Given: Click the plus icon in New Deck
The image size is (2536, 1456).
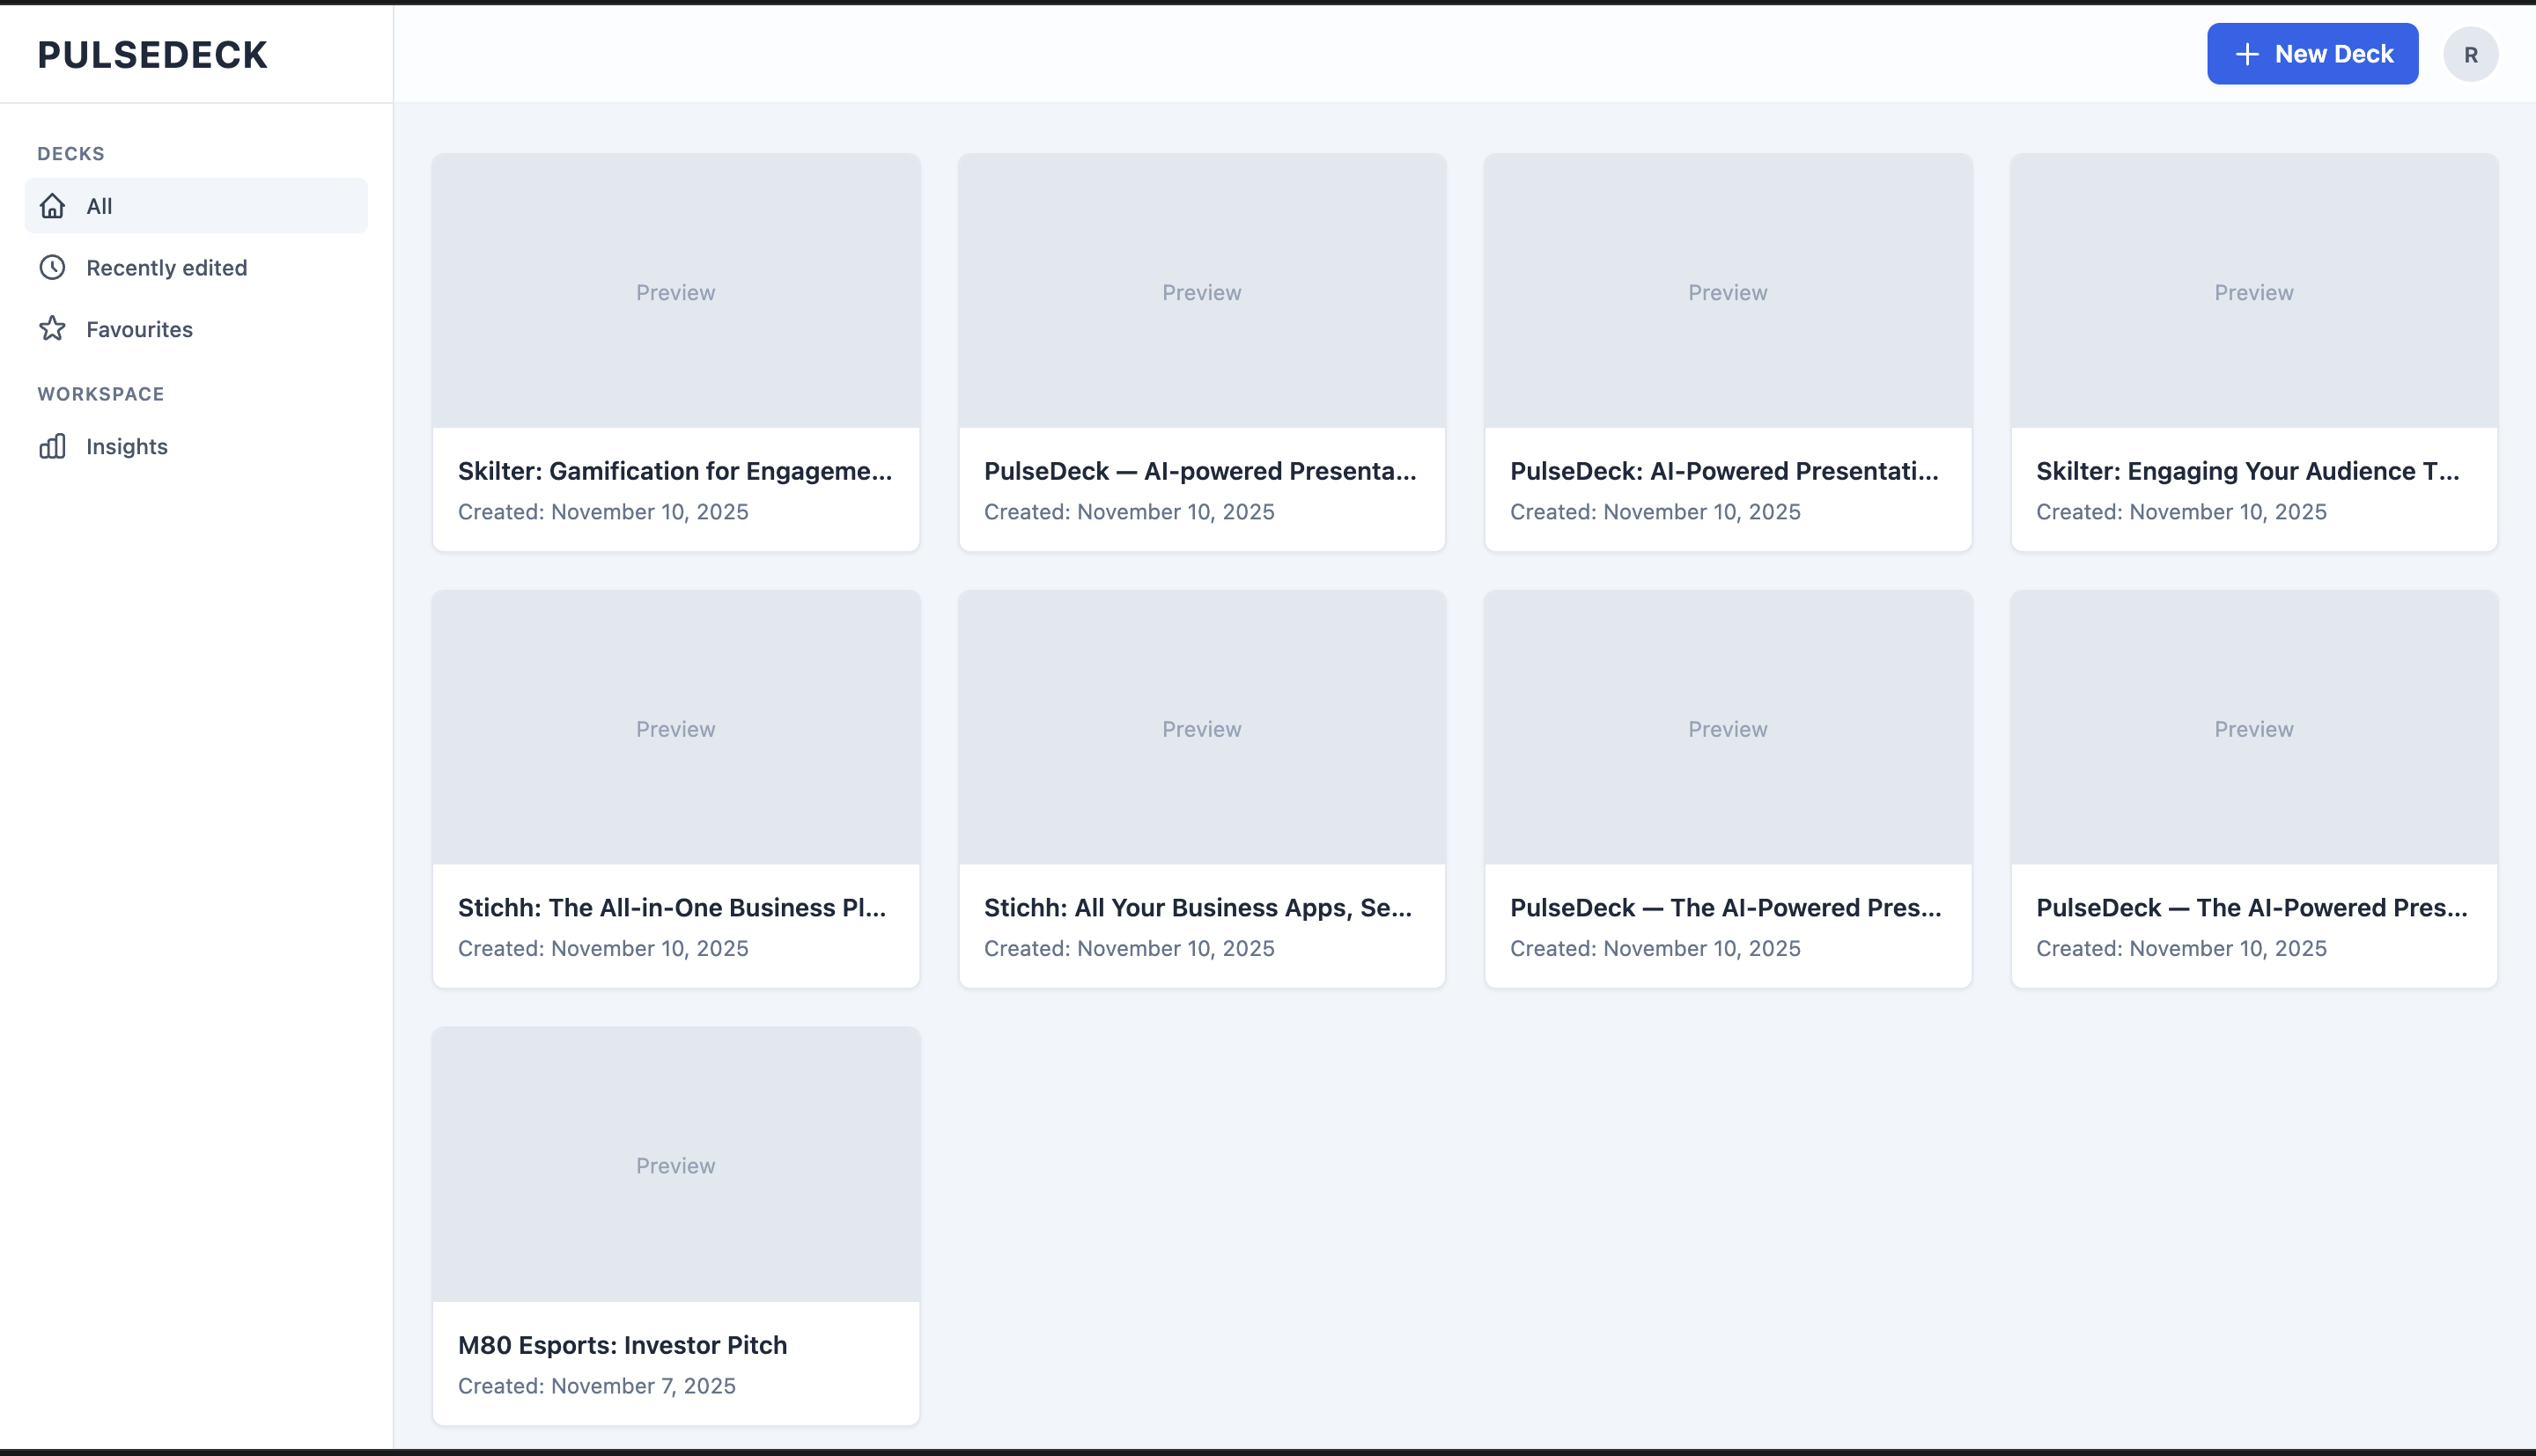Looking at the screenshot, I should point(2247,54).
